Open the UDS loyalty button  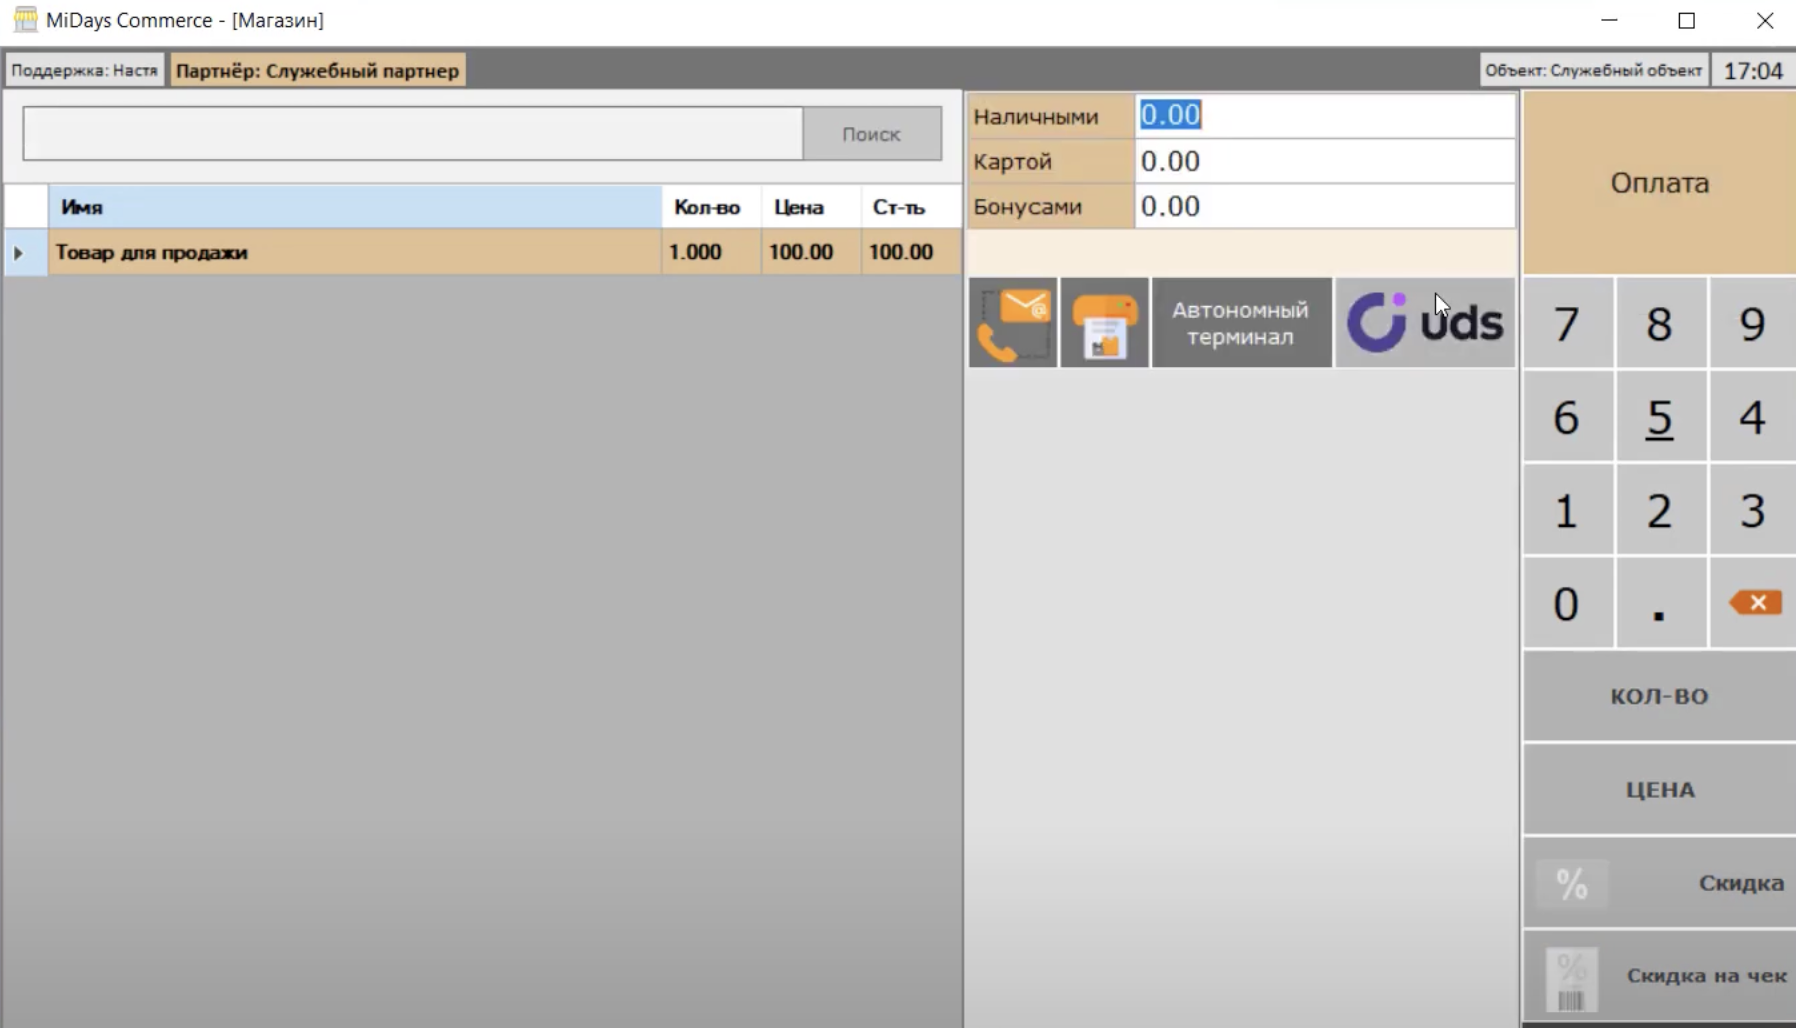(1425, 323)
